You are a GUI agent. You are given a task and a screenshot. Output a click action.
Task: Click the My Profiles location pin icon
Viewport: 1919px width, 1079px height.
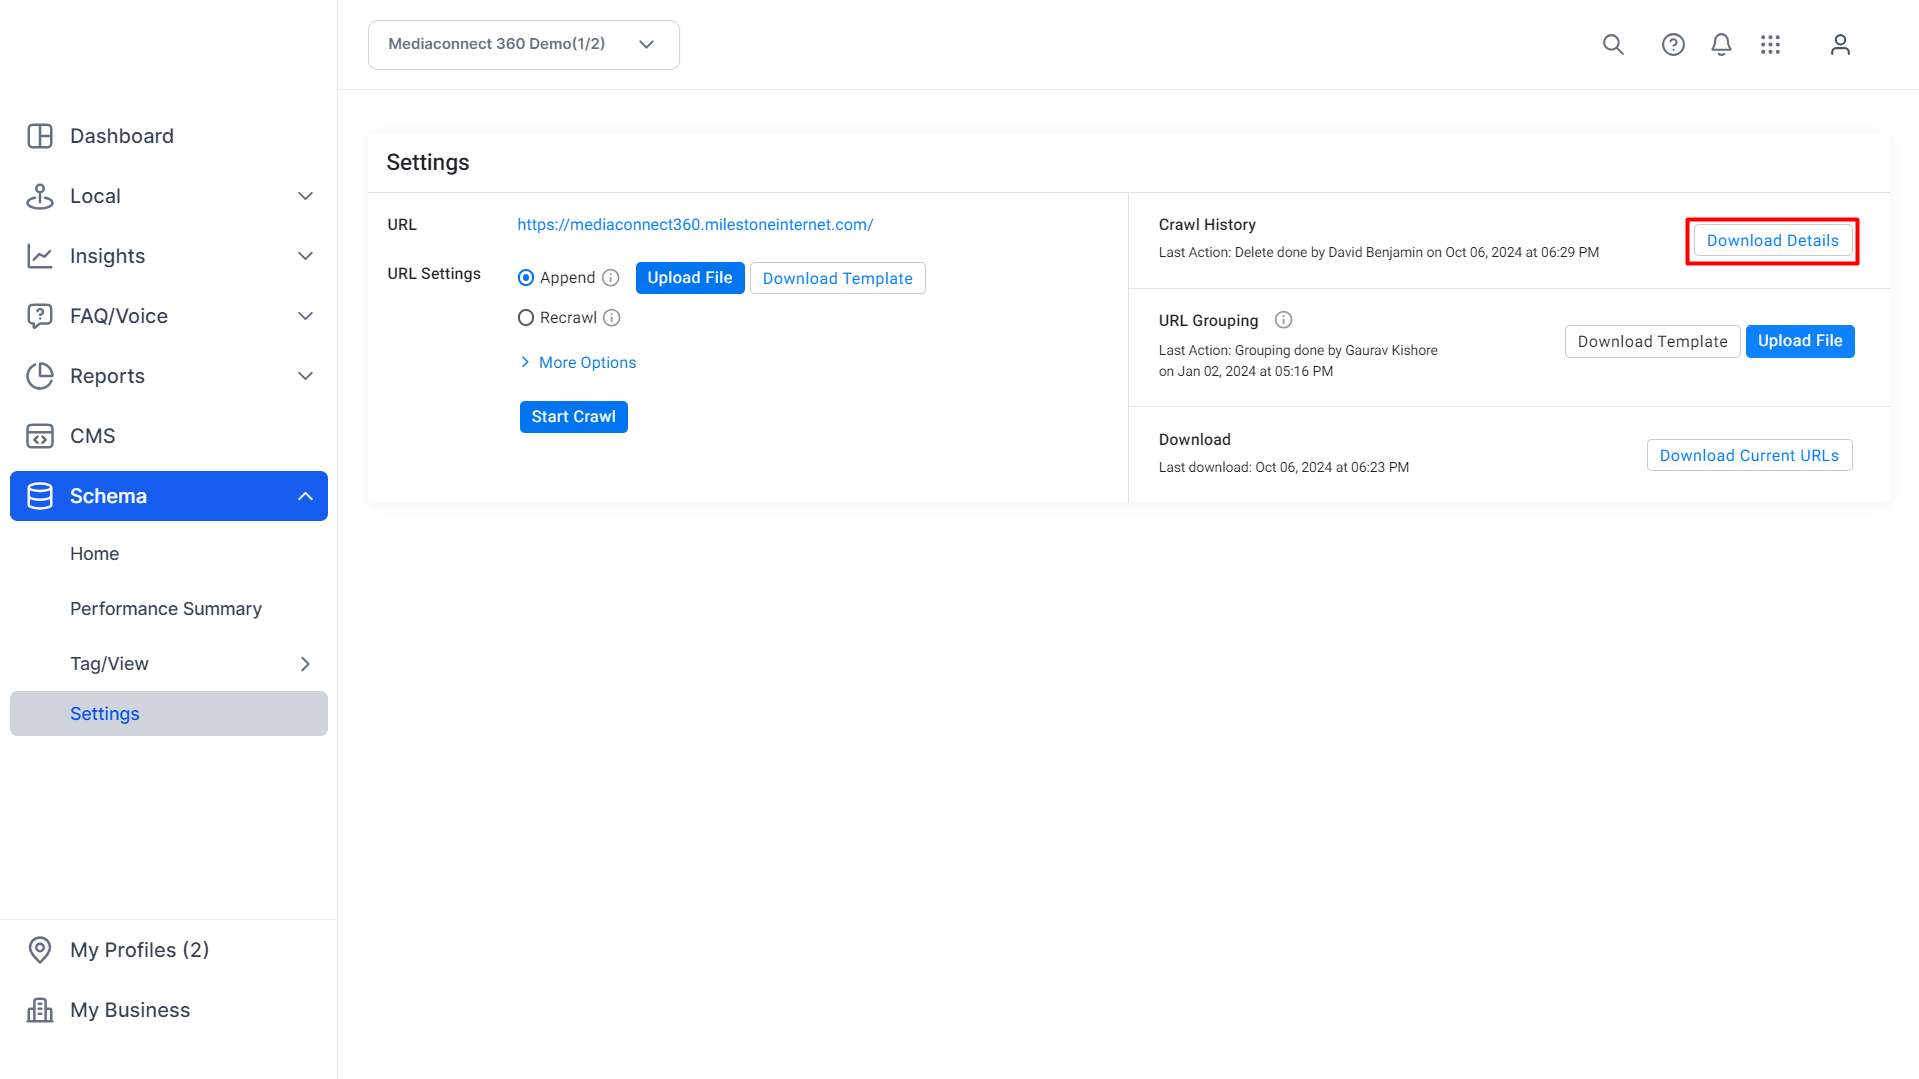pos(40,950)
